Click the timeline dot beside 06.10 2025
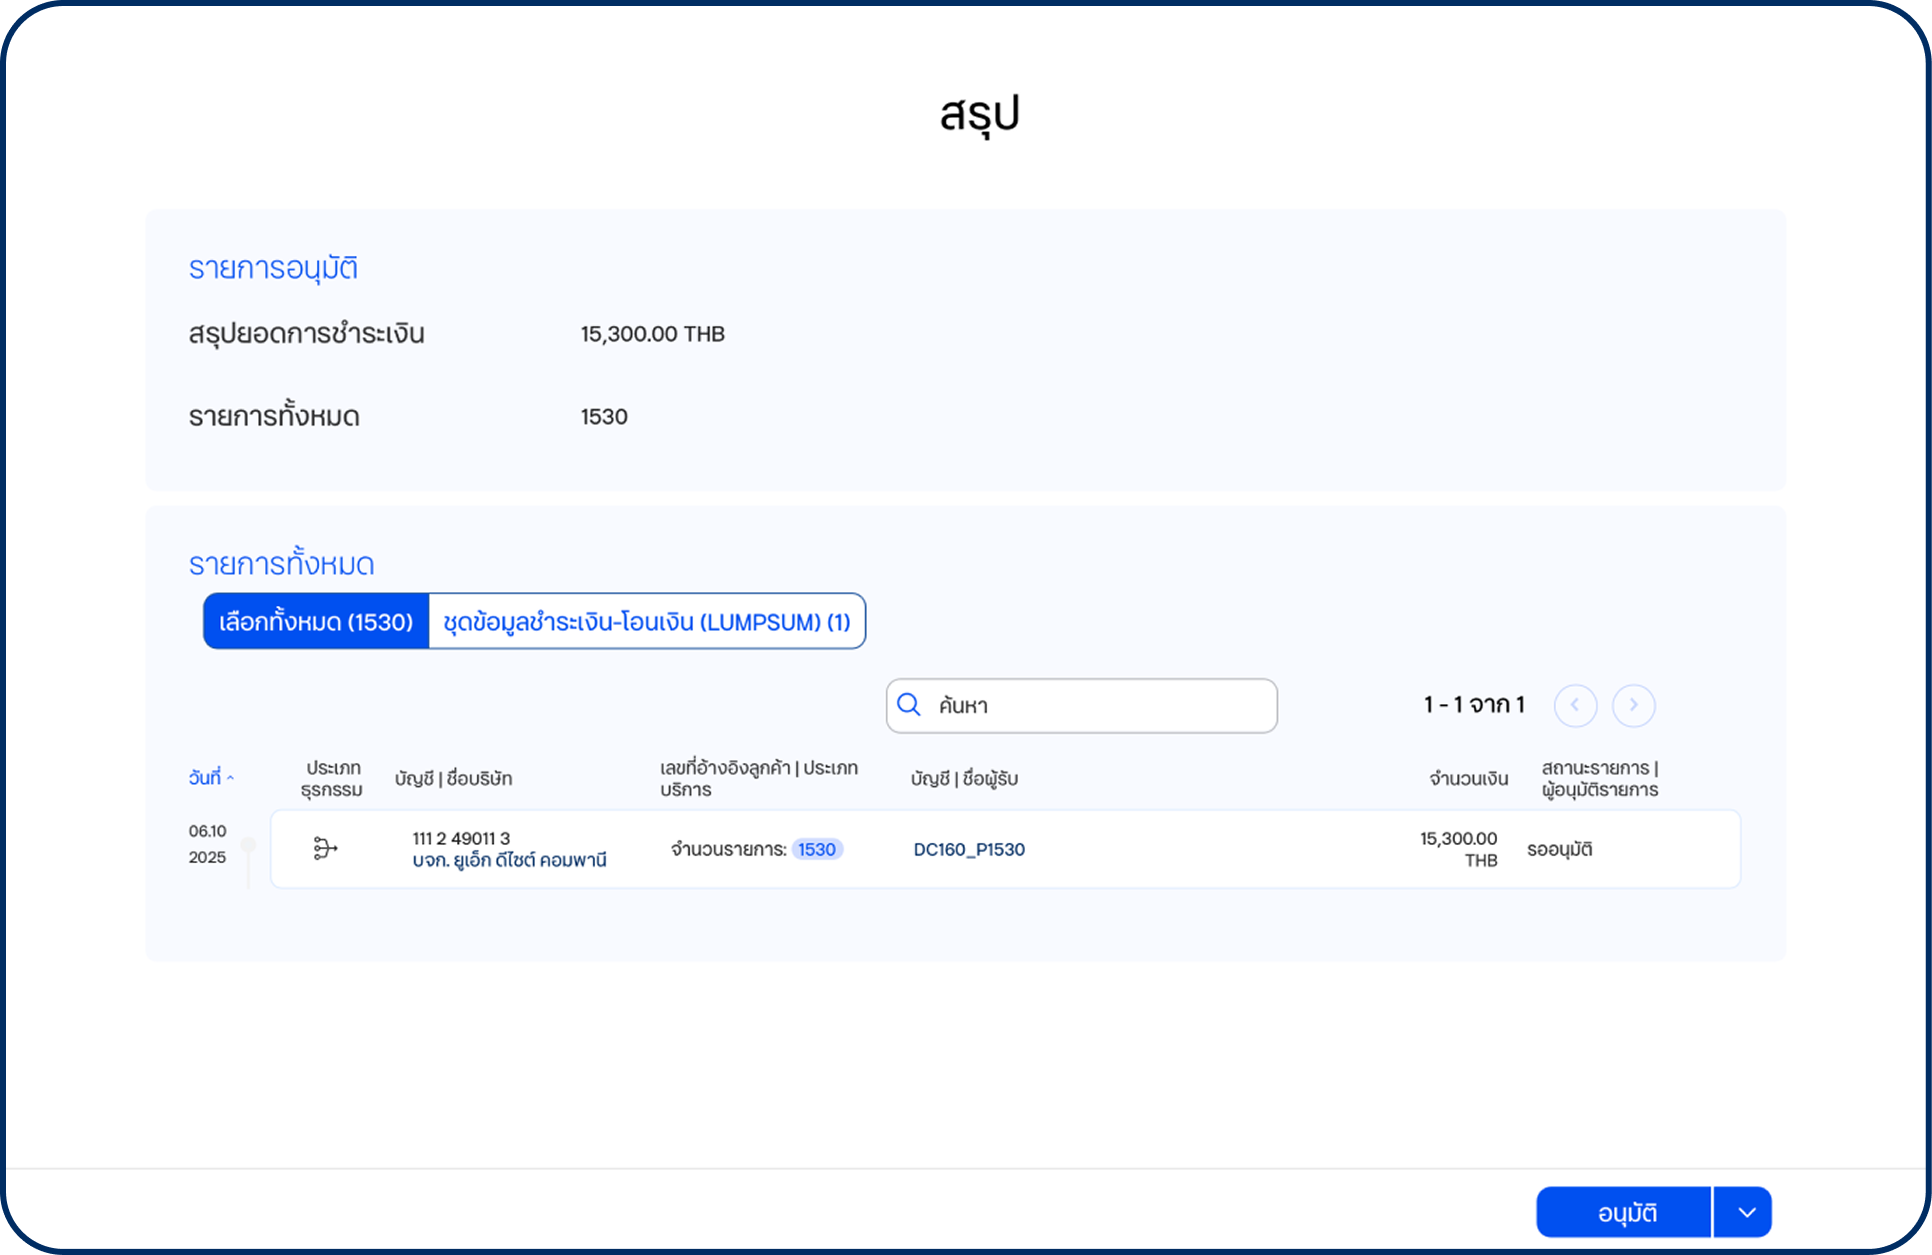Viewport: 1932px width, 1255px height. pyautogui.click(x=249, y=845)
